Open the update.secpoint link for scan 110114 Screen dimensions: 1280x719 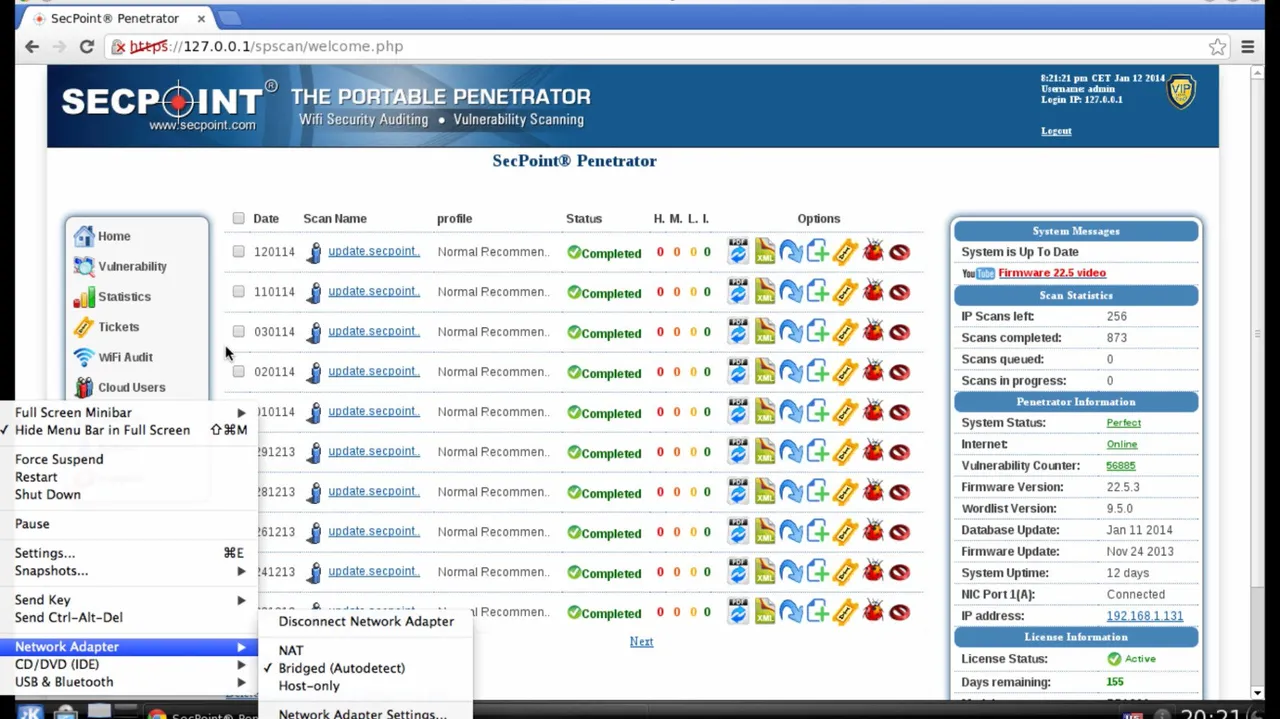pos(373,291)
